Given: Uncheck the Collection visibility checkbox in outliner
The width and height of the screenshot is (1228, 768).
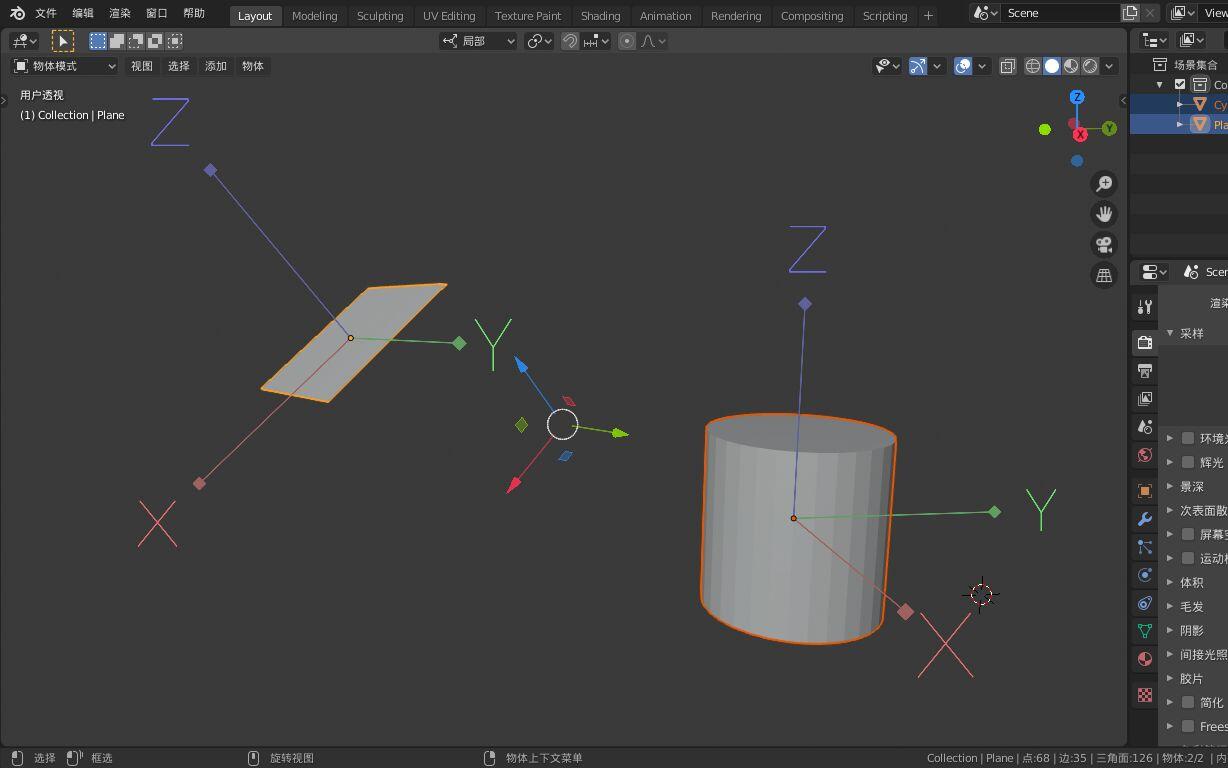Looking at the screenshot, I should (1180, 85).
